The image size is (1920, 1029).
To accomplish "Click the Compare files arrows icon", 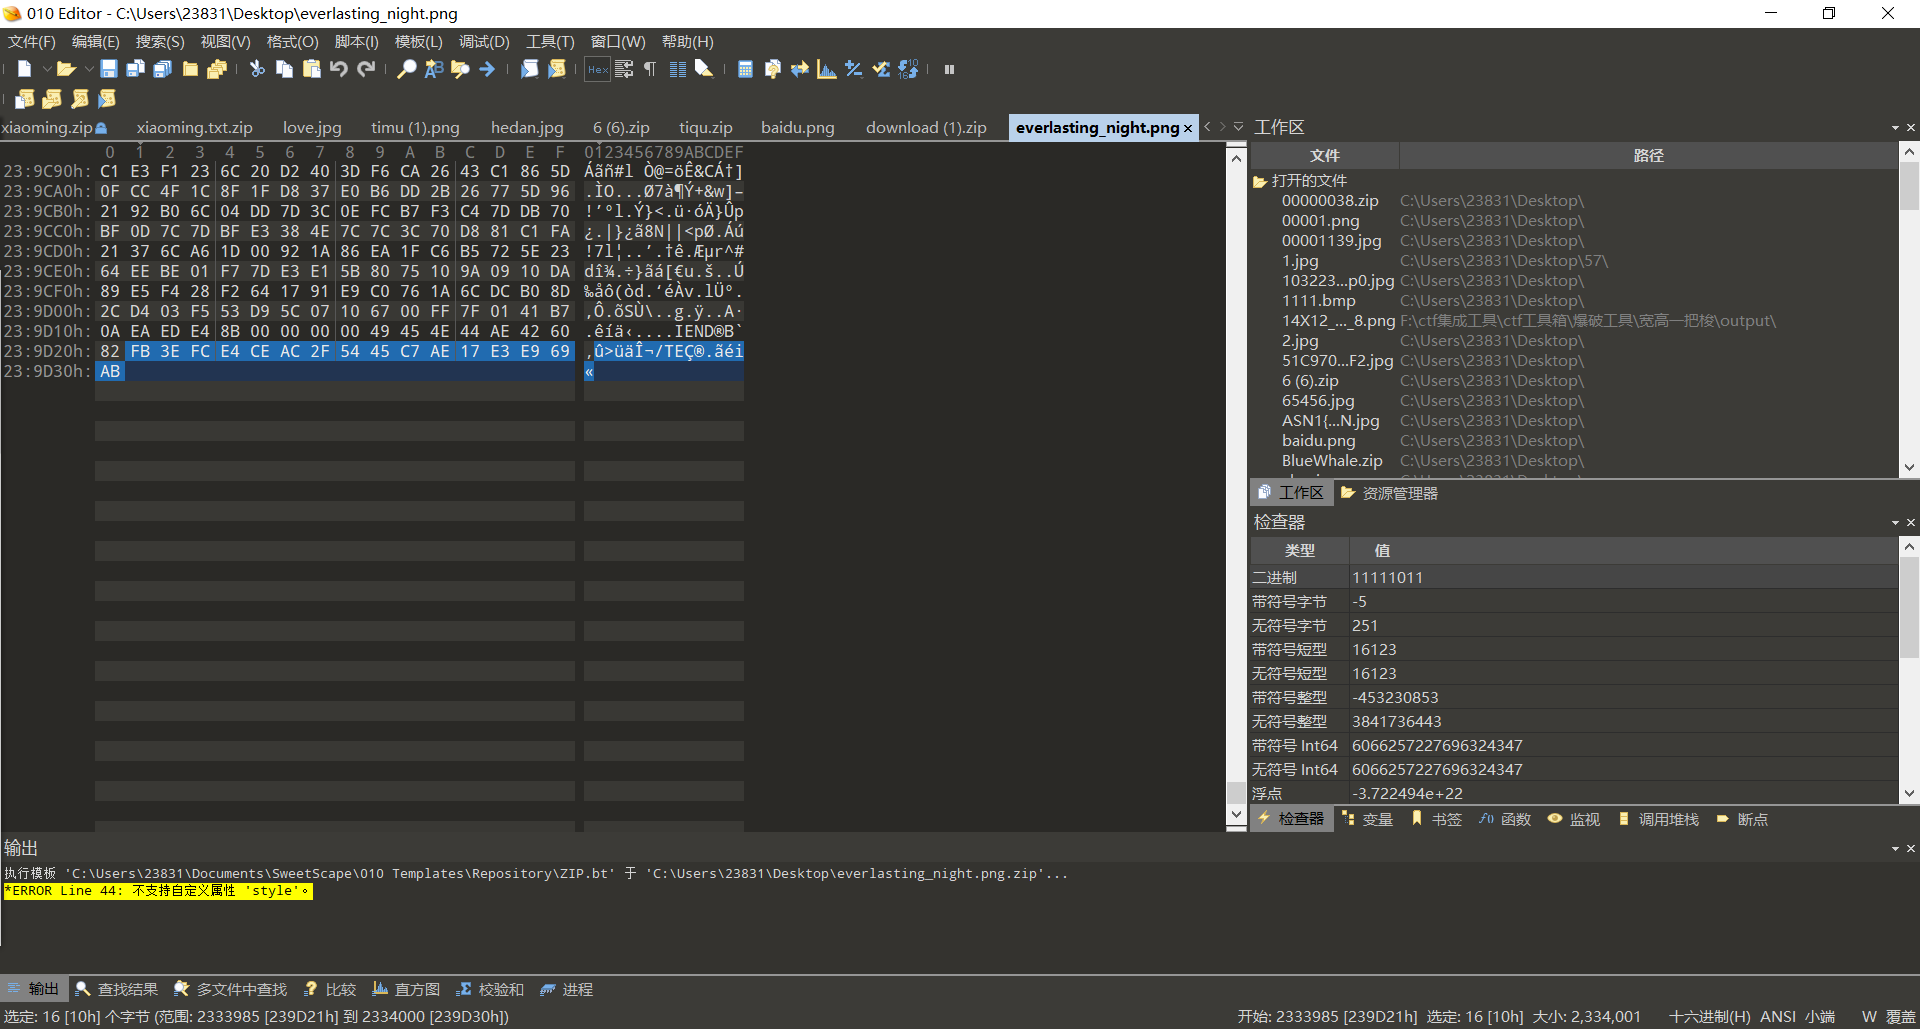I will point(799,69).
